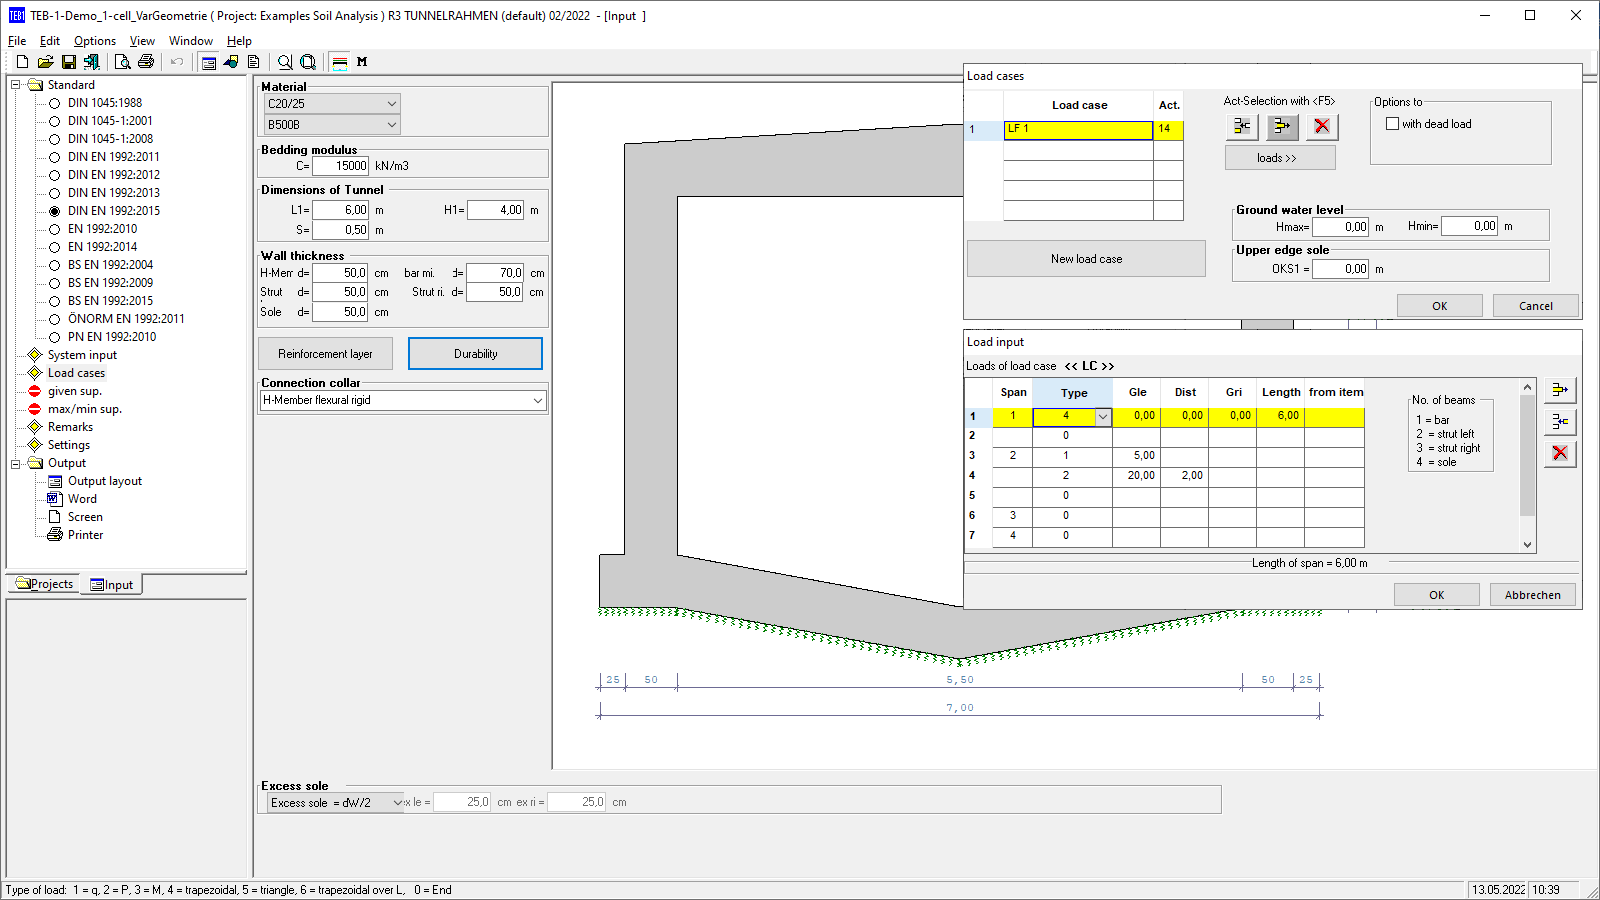1600x900 pixels.
Task: Click the scroll up arrow of the load table
Action: (x=1527, y=387)
